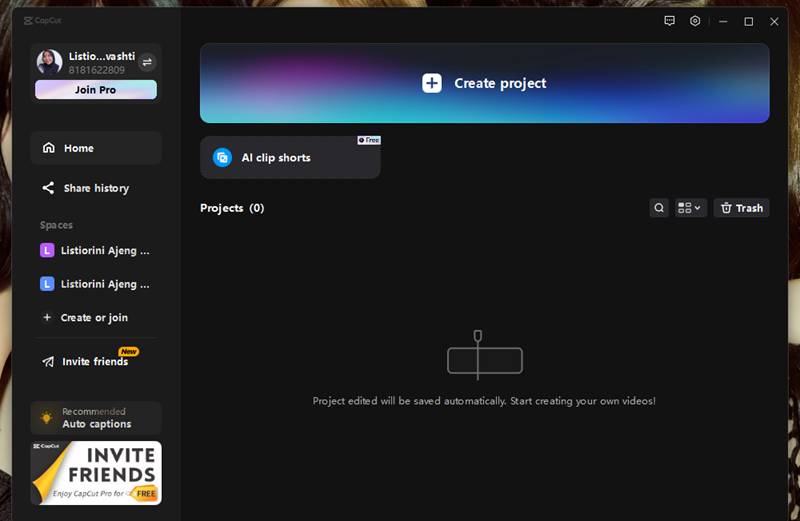Screen dimensions: 800x521
Task: Click the switch account arrows icon
Action: [147, 62]
